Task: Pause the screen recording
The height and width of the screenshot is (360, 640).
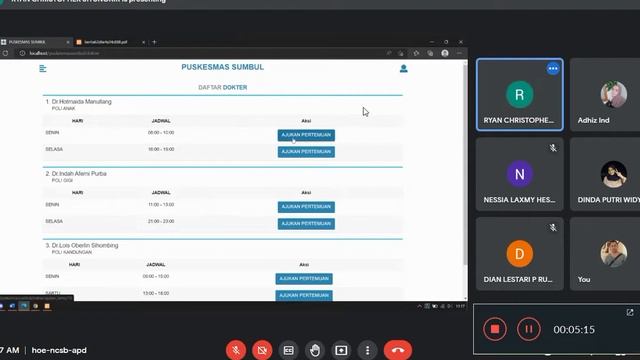Action: [529, 329]
